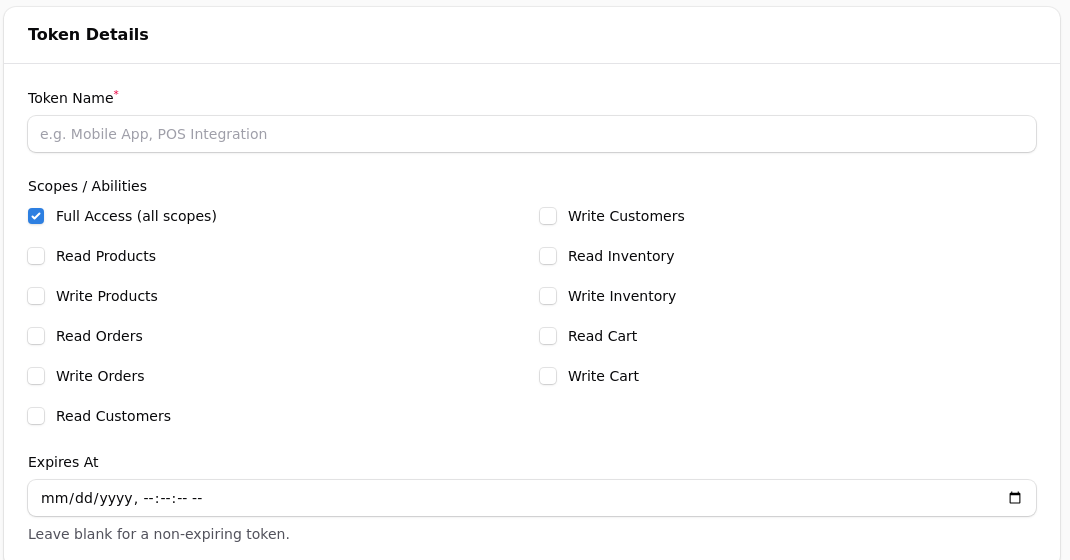Click the Token Details heading
1070x560 pixels.
[88, 35]
